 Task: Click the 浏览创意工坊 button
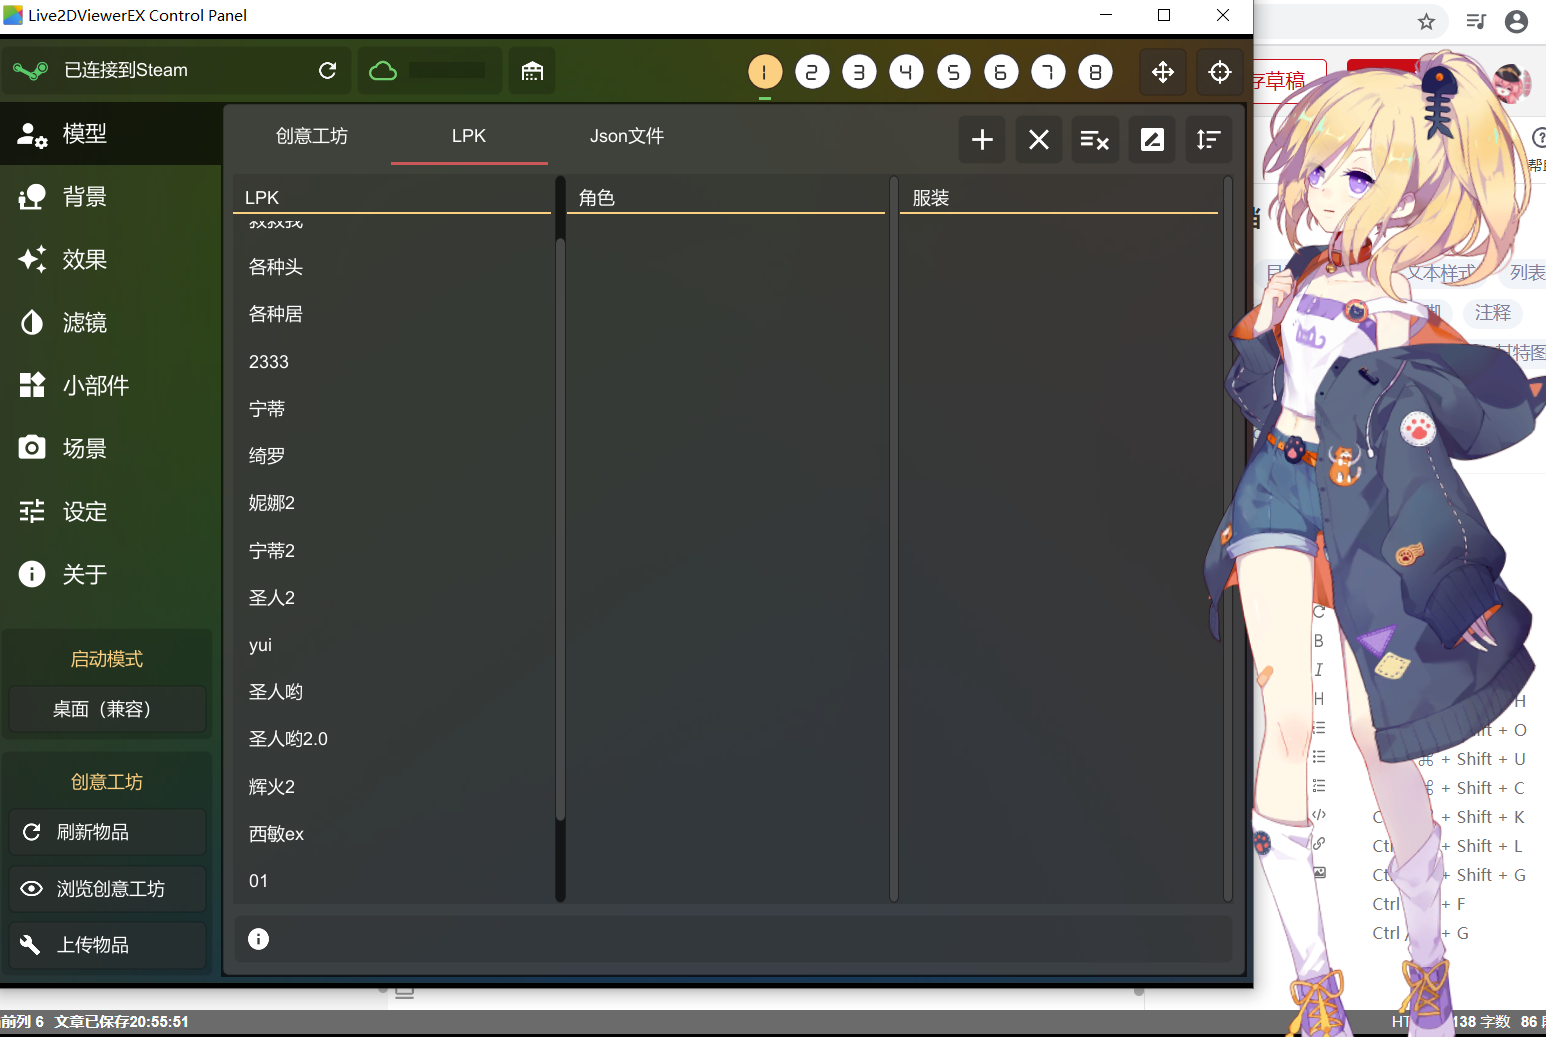(107, 889)
